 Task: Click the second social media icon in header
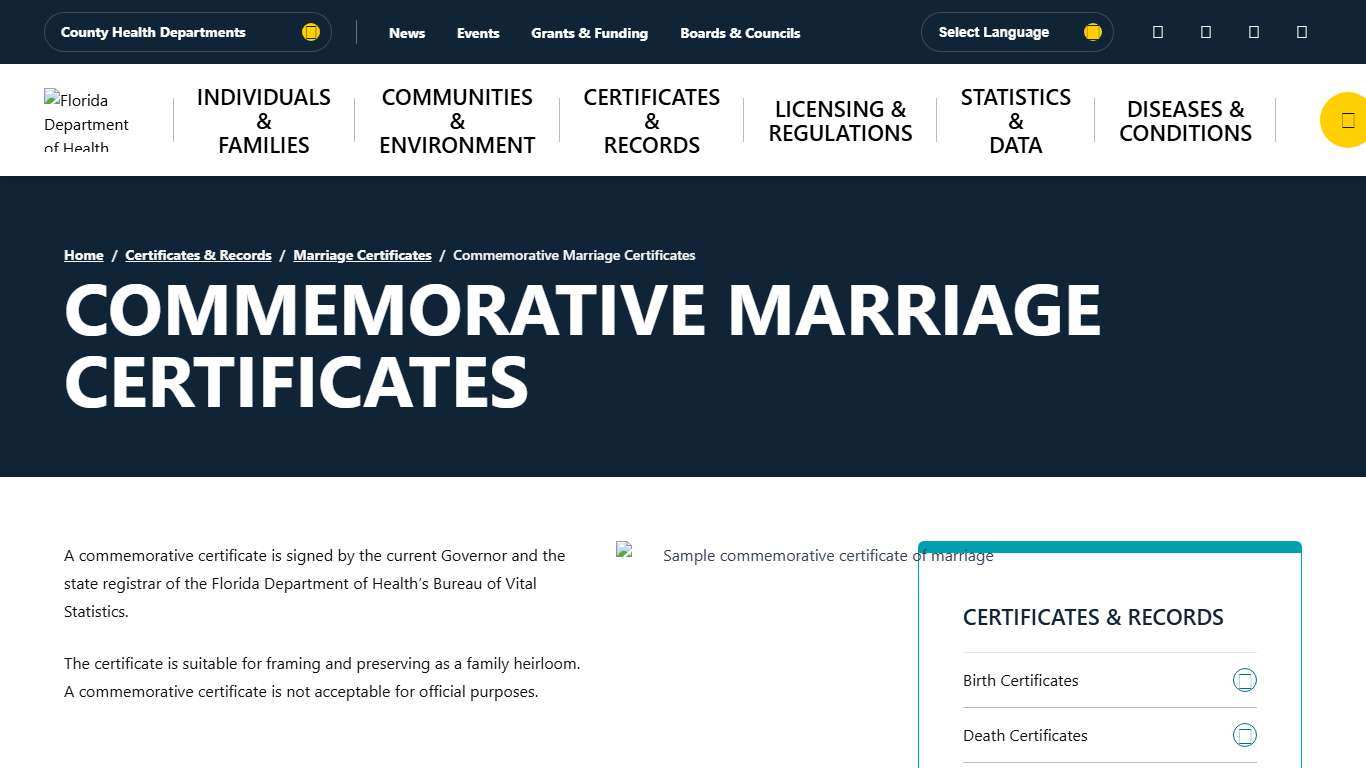(x=1205, y=32)
